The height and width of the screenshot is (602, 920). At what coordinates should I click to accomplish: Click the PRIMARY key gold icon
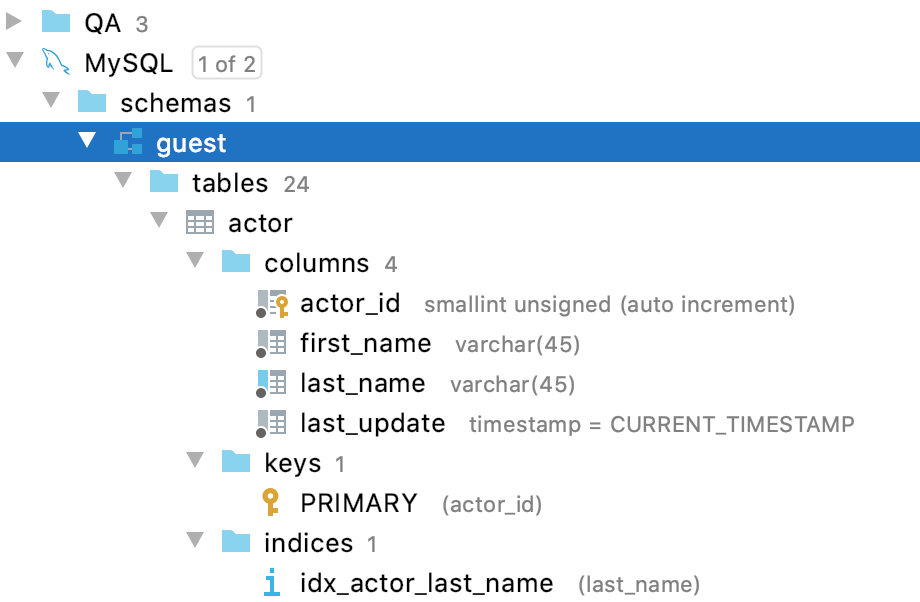[x=271, y=503]
